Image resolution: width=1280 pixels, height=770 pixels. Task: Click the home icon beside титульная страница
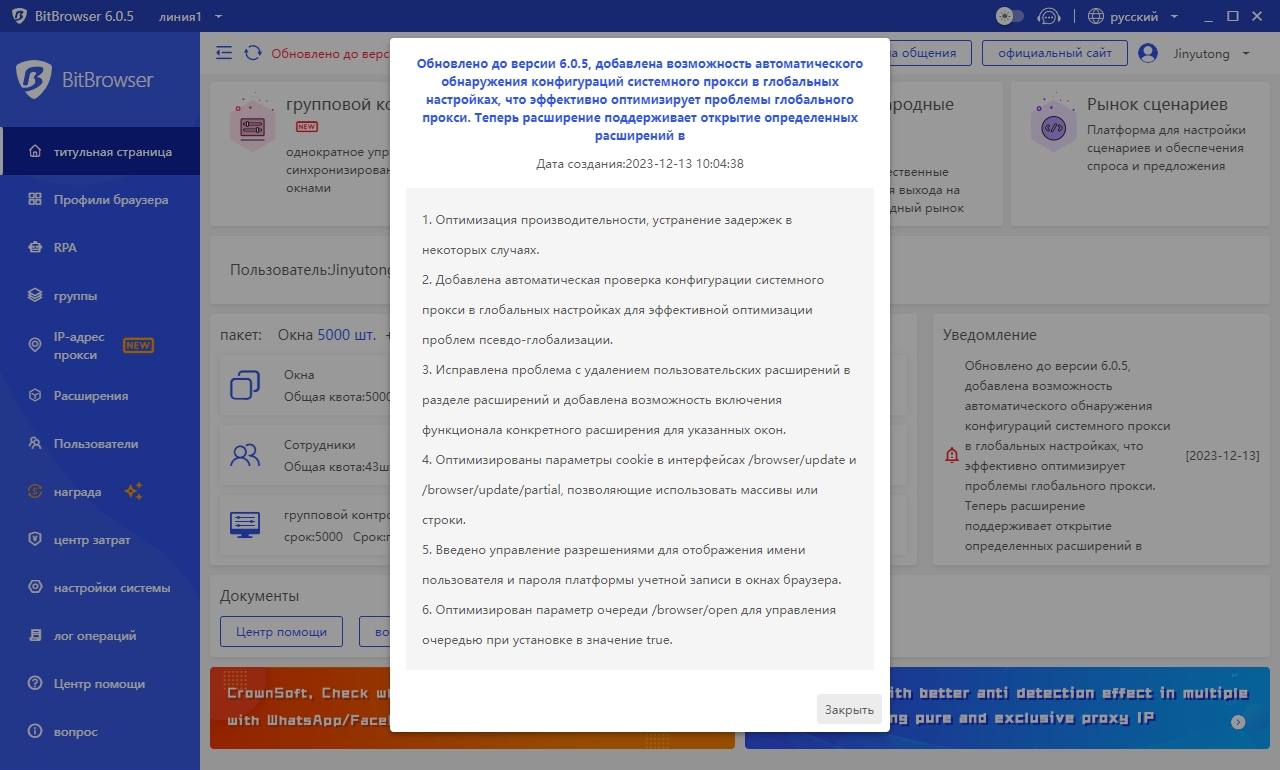tap(35, 152)
